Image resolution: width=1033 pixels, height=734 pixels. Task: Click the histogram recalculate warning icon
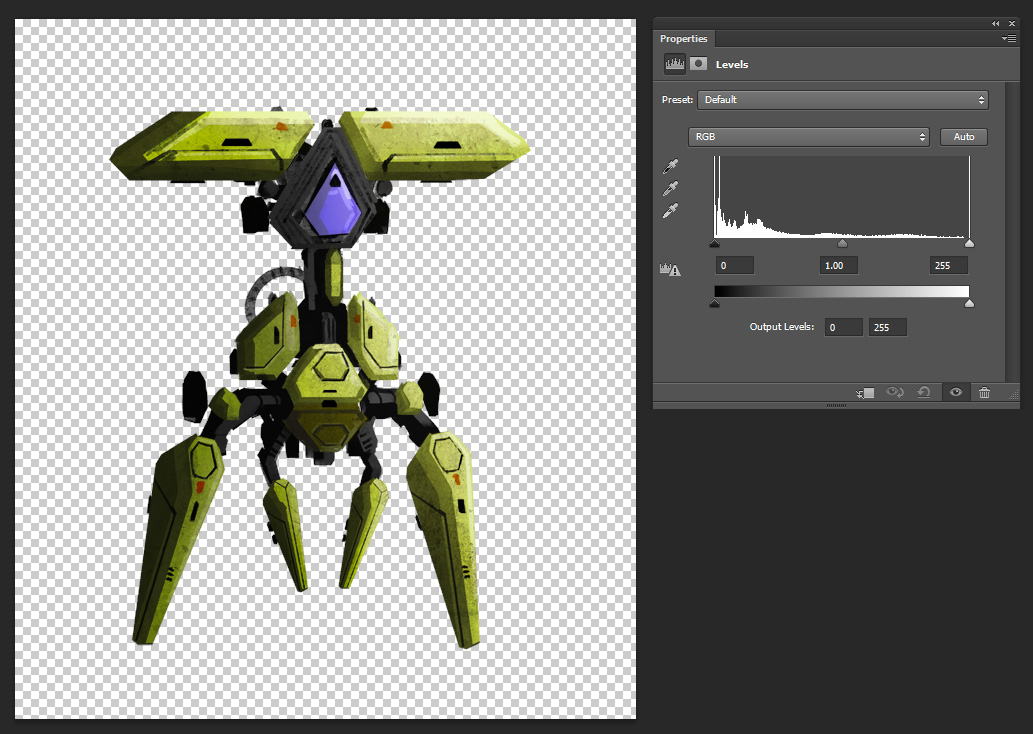click(x=670, y=269)
